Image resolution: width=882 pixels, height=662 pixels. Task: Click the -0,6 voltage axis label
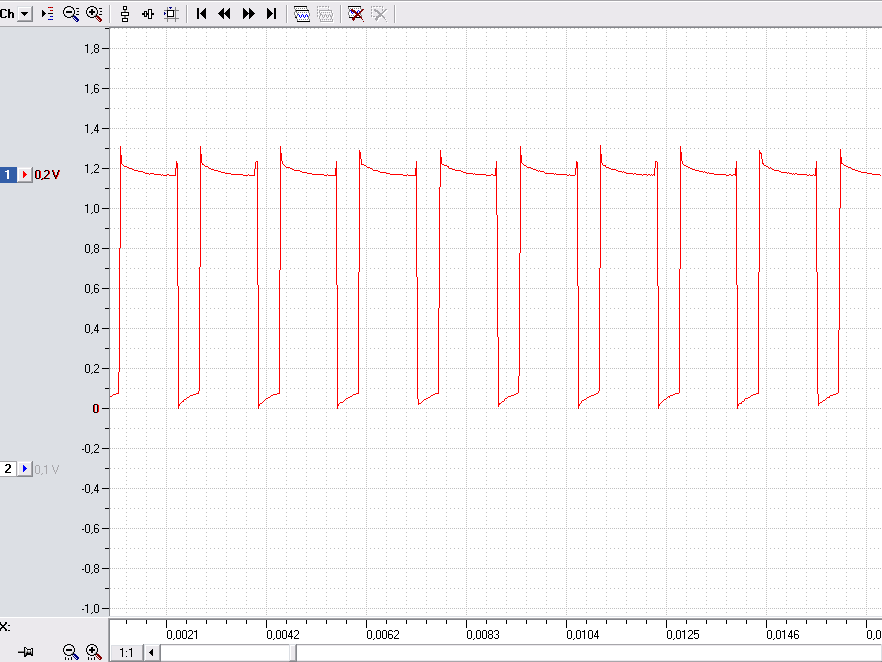pyautogui.click(x=91, y=529)
